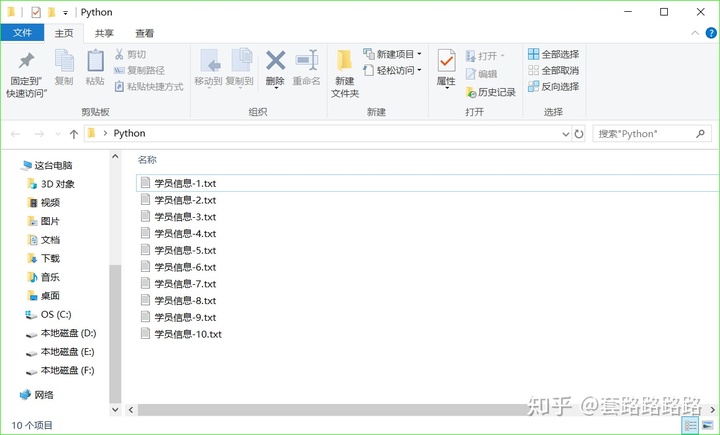720x435 pixels.
Task: Open New item (新建项目) dropdown
Action: (x=393, y=54)
